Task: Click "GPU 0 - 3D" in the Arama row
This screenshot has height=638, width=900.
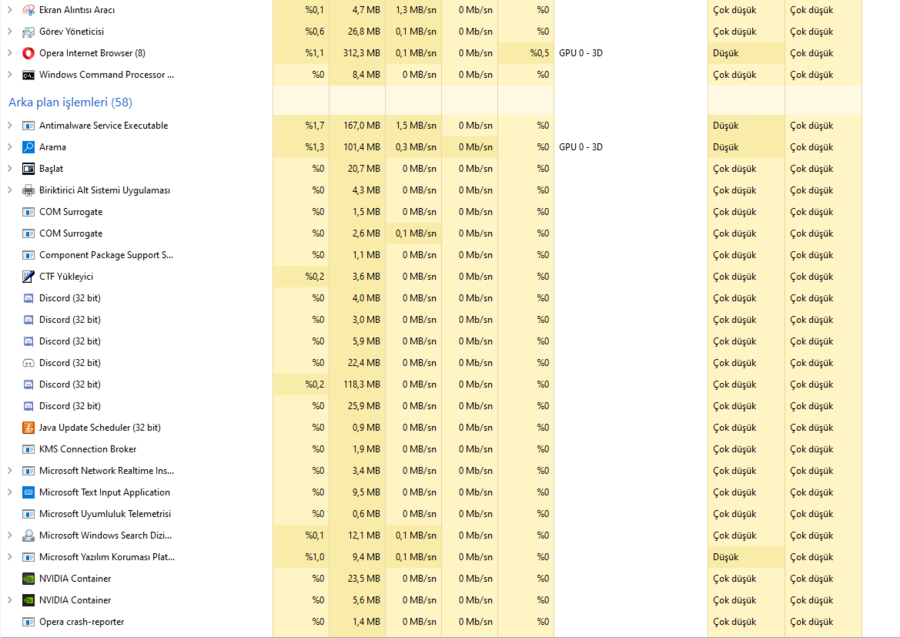Action: pos(580,147)
